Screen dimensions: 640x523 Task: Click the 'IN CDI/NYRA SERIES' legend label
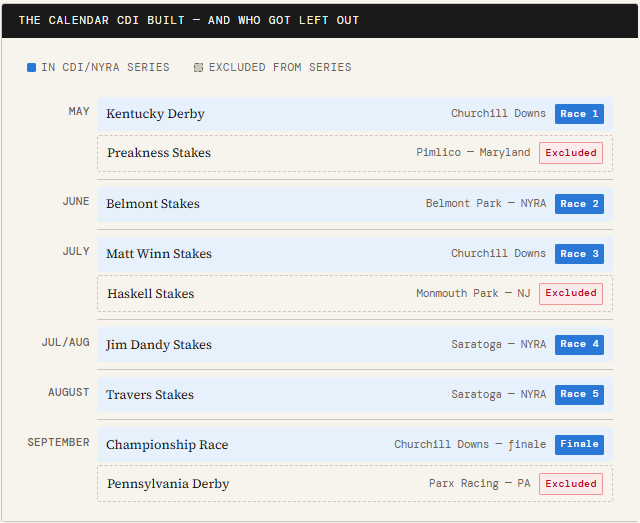105,67
